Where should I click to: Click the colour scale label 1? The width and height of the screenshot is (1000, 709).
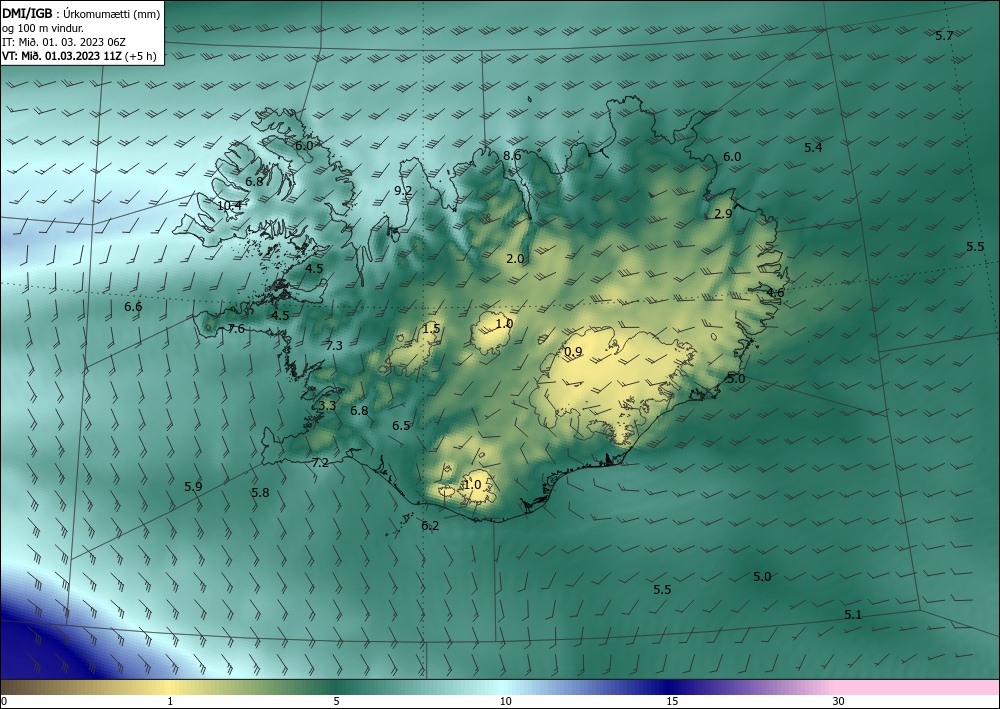pyautogui.click(x=170, y=702)
